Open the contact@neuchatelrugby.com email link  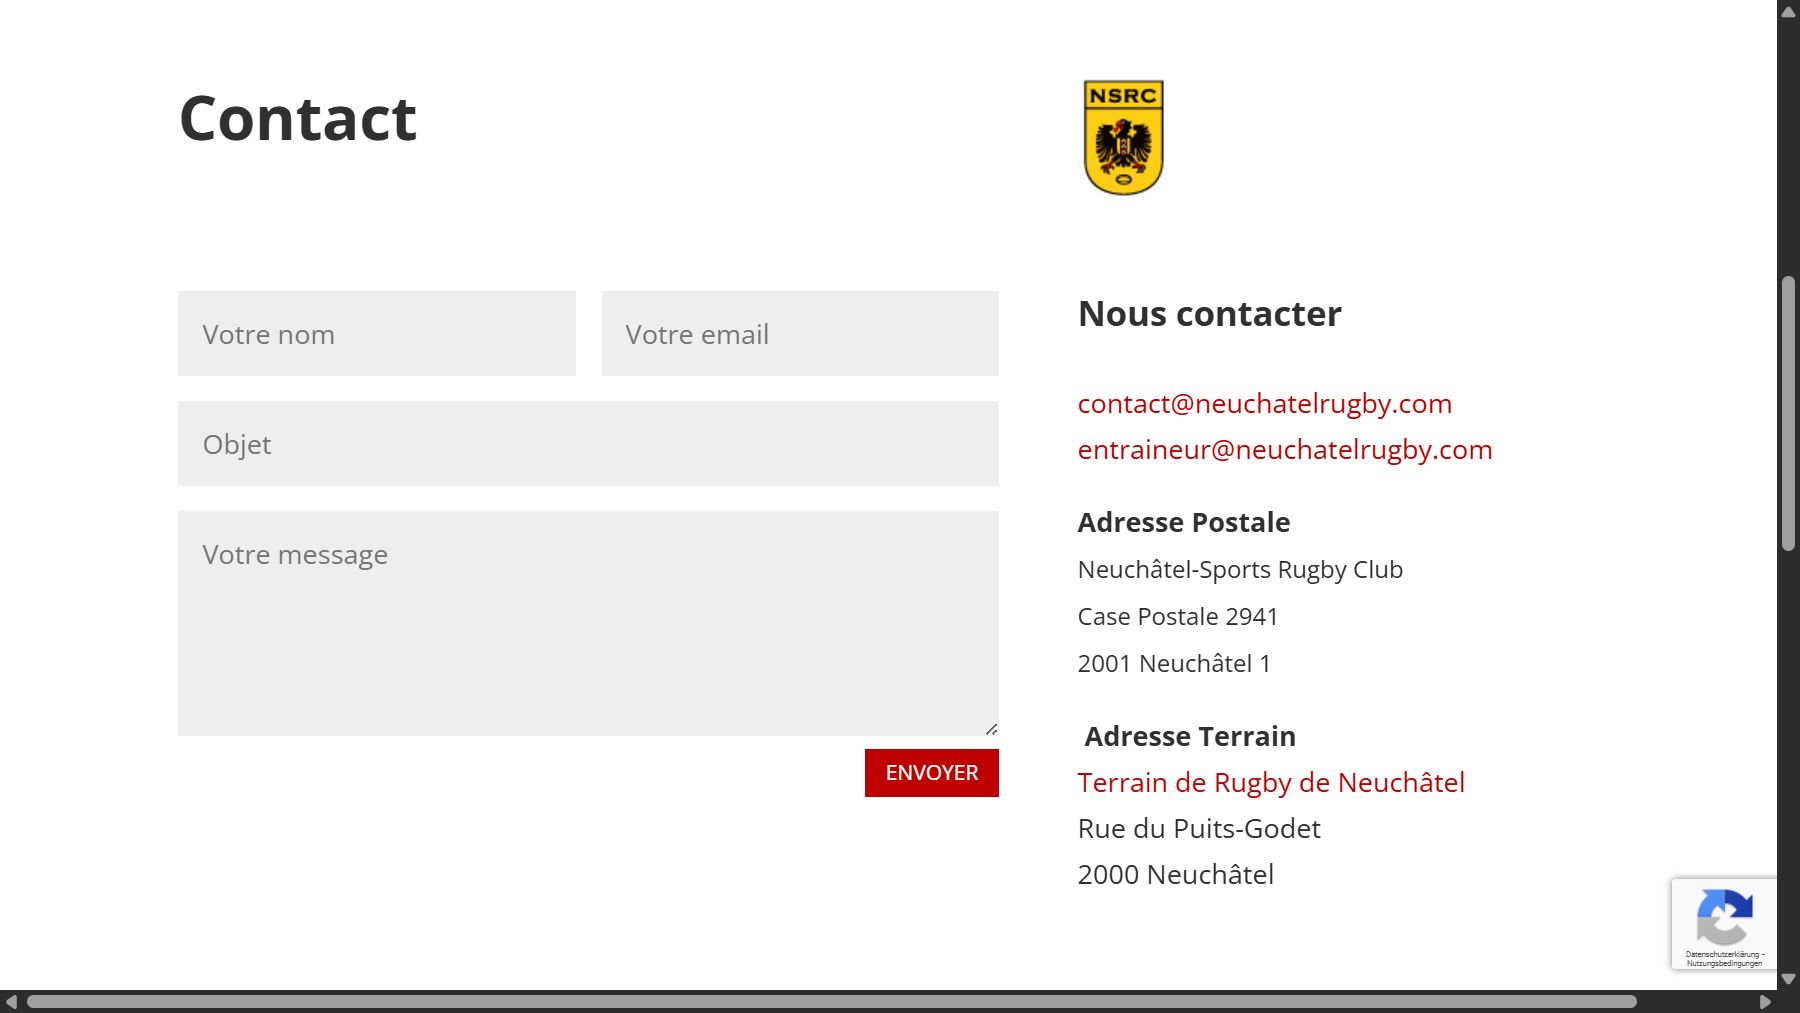point(1264,404)
